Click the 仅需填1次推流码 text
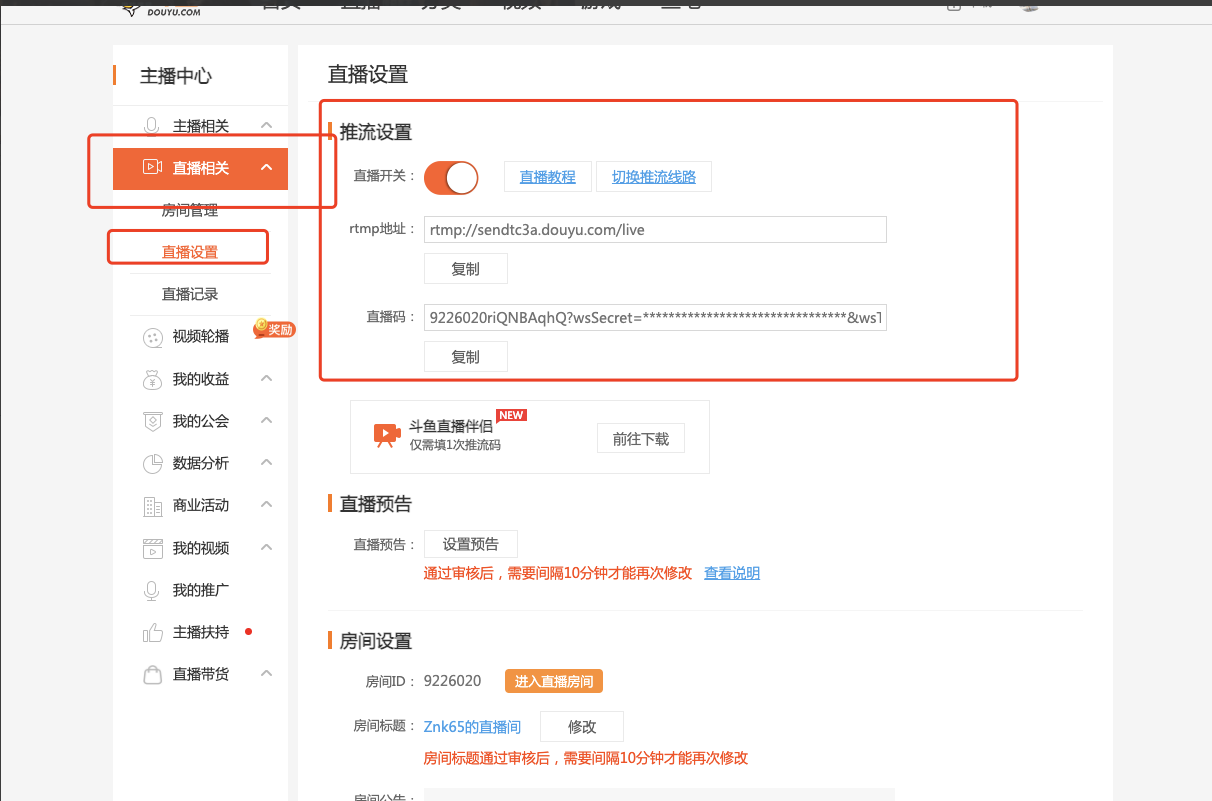 coord(455,445)
